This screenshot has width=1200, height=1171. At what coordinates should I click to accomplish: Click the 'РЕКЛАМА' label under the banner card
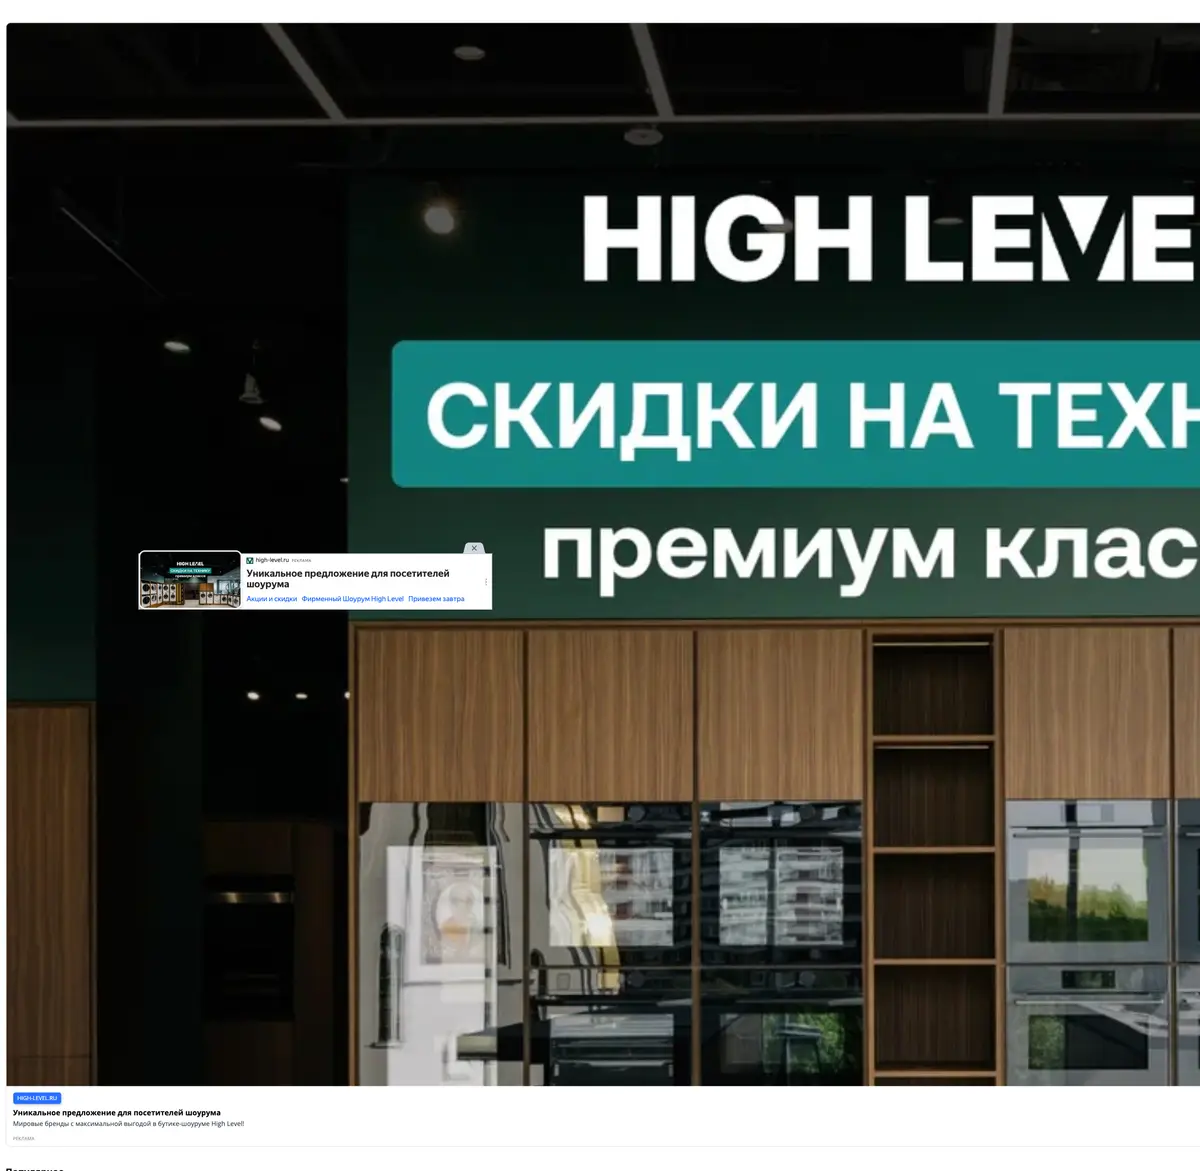[x=24, y=1138]
